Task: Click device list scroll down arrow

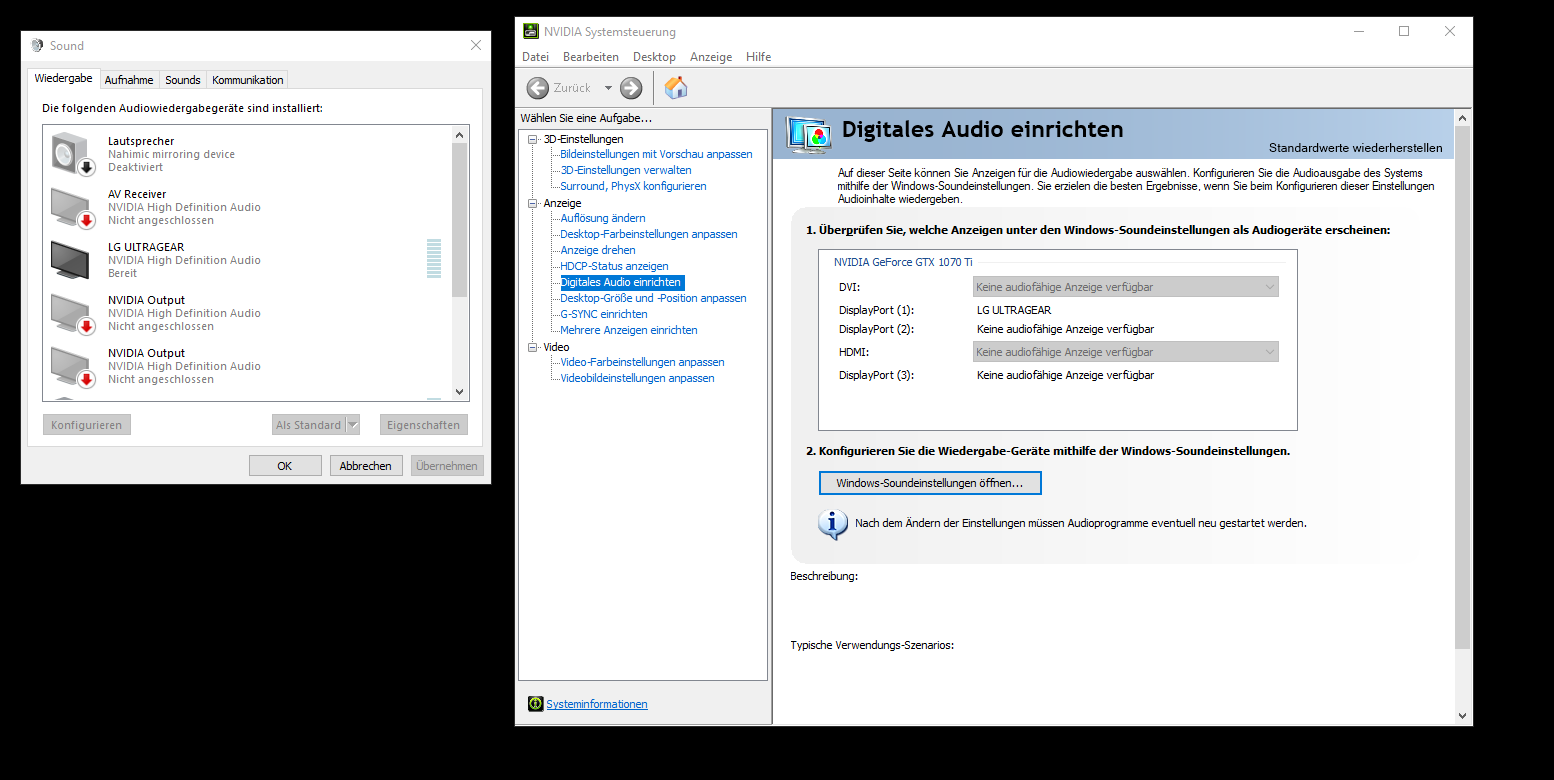Action: coord(460,392)
